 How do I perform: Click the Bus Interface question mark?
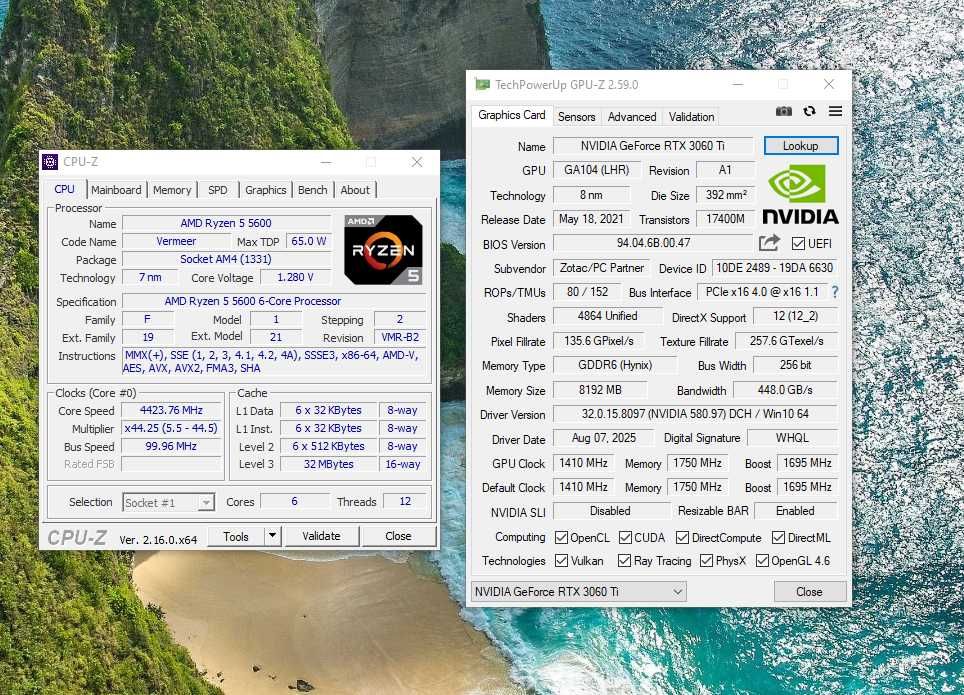[x=834, y=292]
